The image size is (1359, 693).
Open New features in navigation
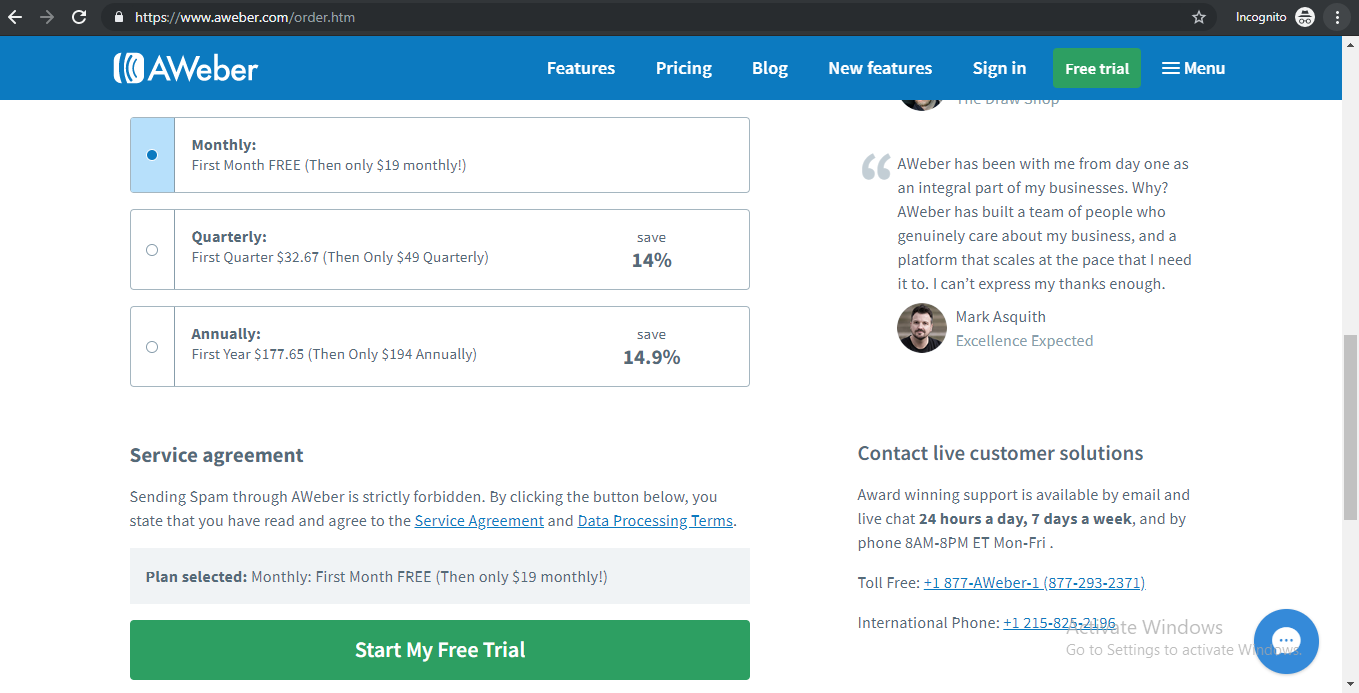[x=880, y=68]
